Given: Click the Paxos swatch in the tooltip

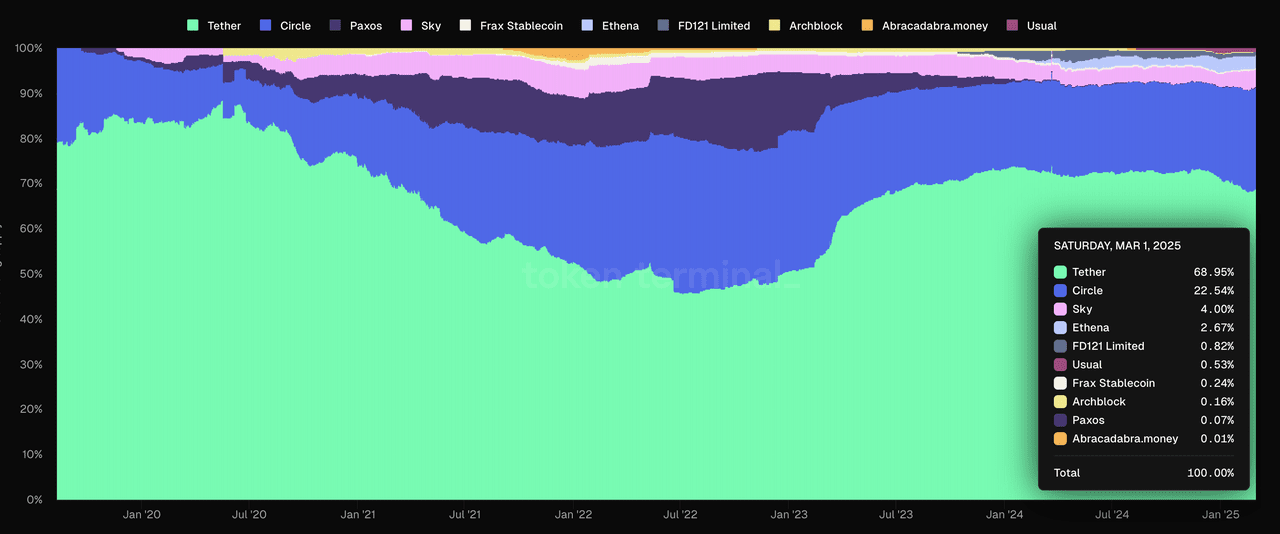Looking at the screenshot, I should pyautogui.click(x=1060, y=420).
